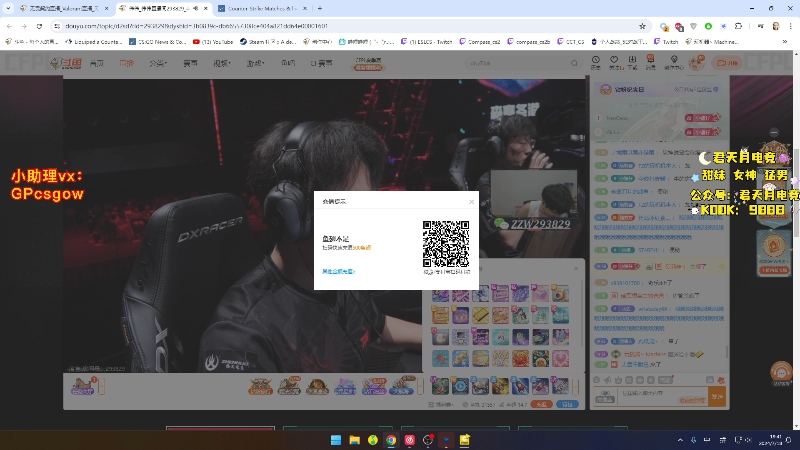Click the second ranked user's follow button
Screen dimensions: 800x450
(702, 132)
